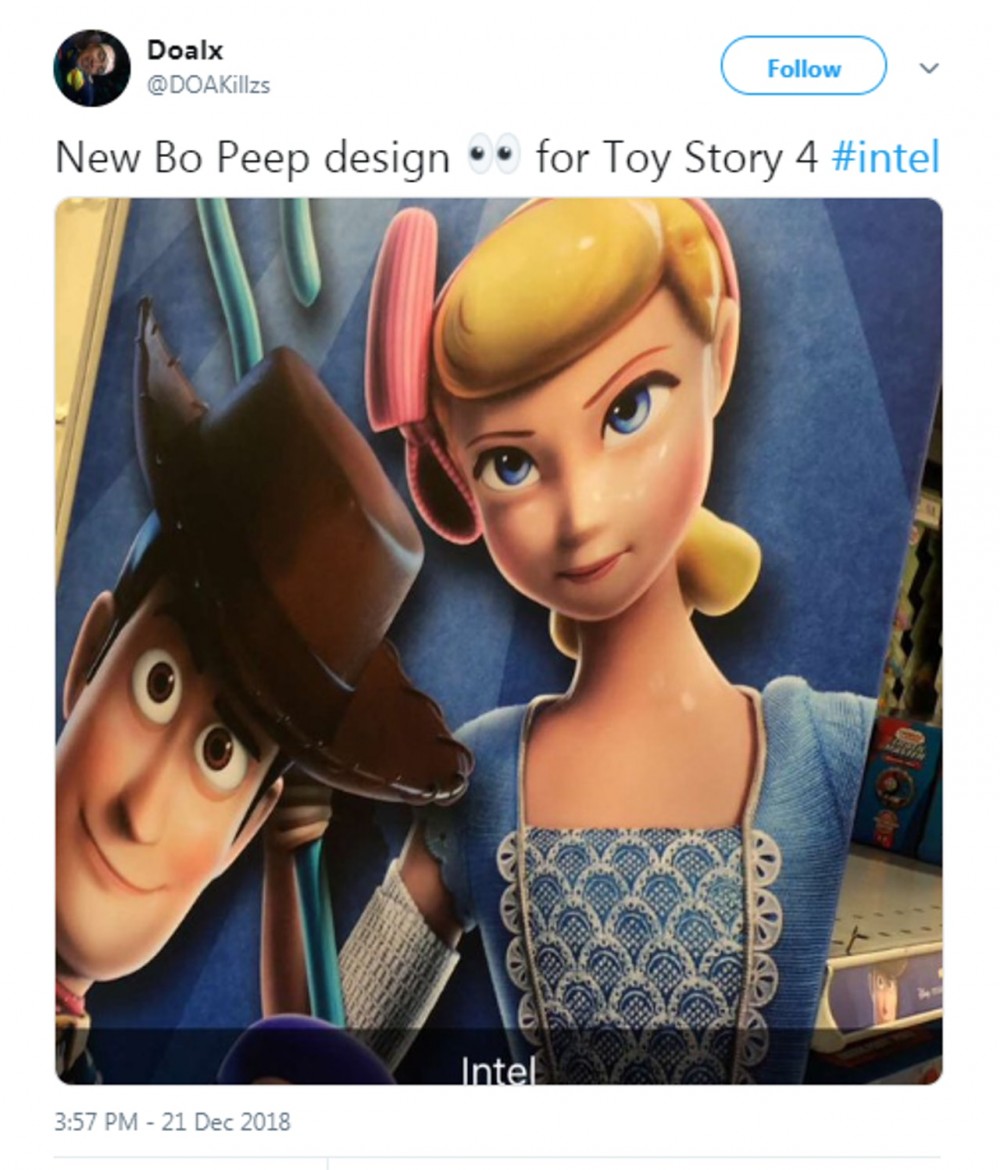Click the Follow button

point(803,68)
